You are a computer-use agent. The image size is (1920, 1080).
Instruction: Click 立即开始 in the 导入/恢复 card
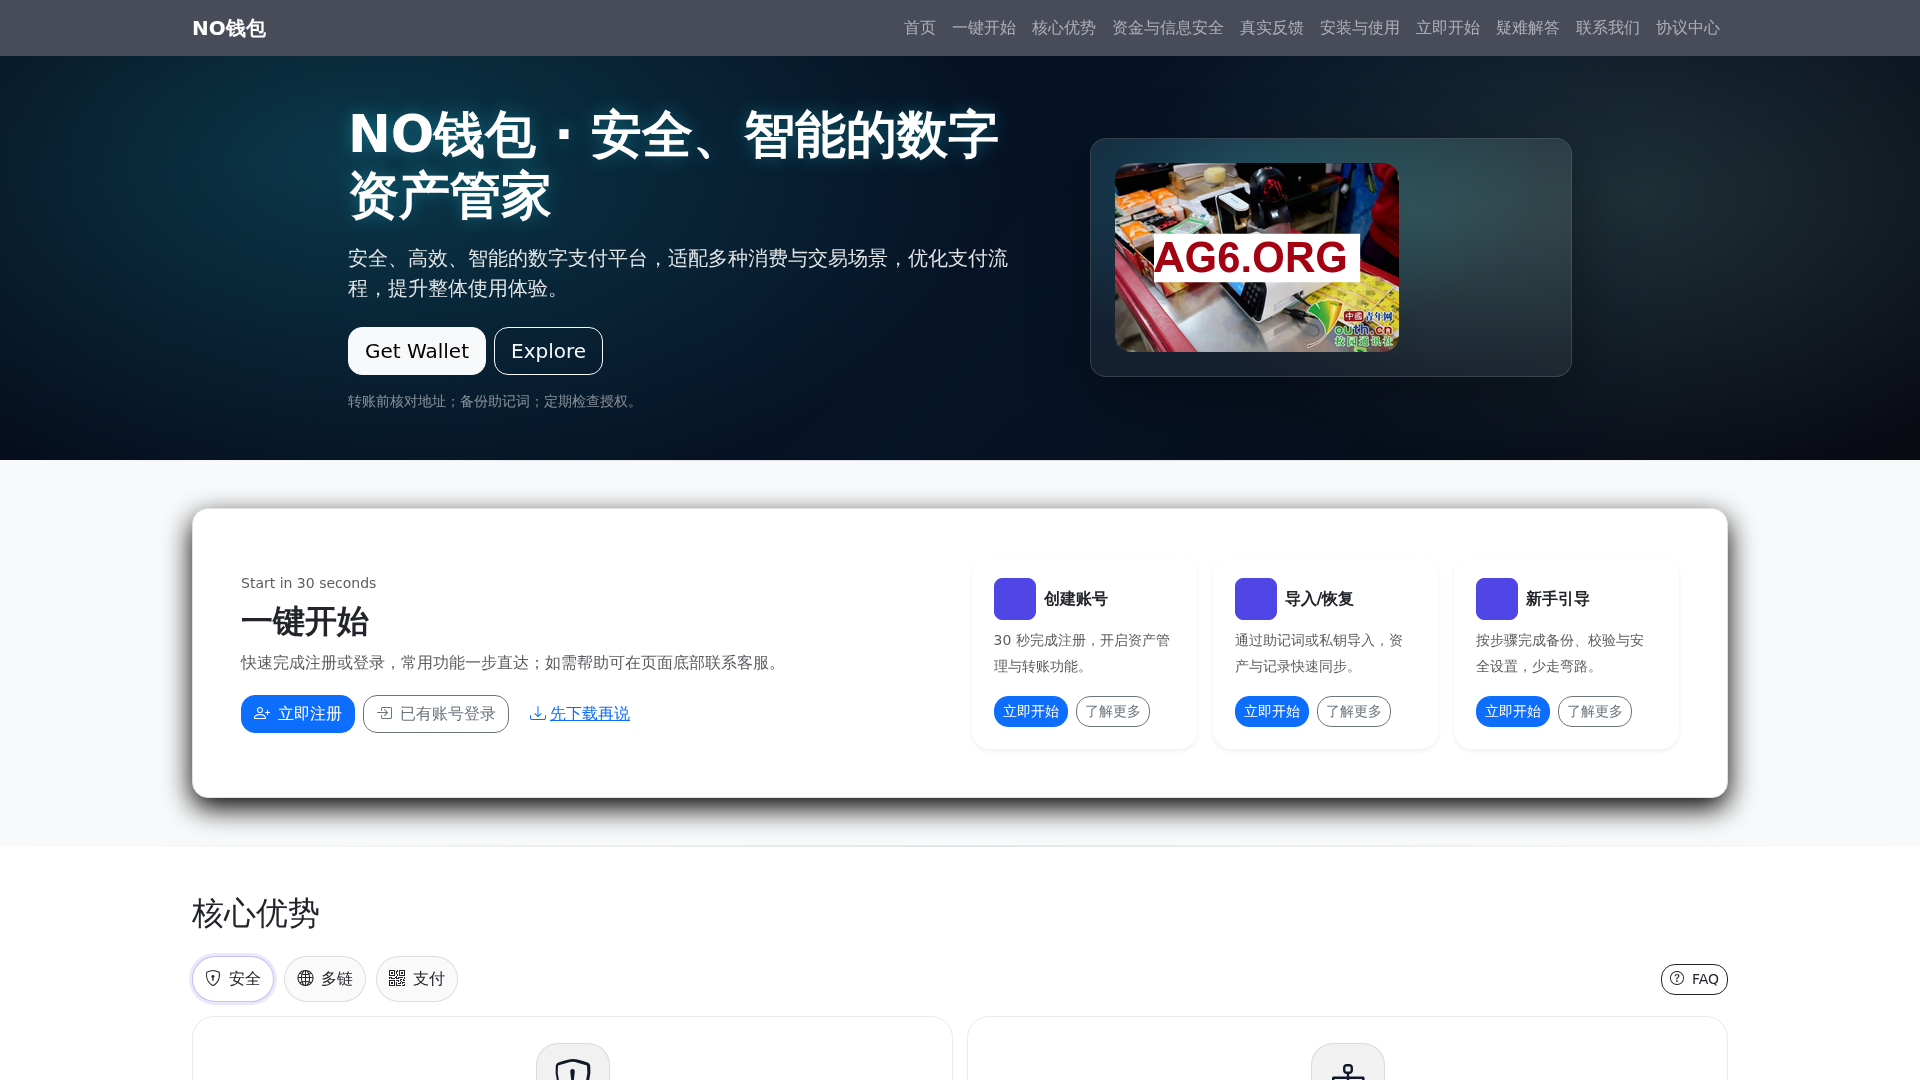click(x=1272, y=712)
